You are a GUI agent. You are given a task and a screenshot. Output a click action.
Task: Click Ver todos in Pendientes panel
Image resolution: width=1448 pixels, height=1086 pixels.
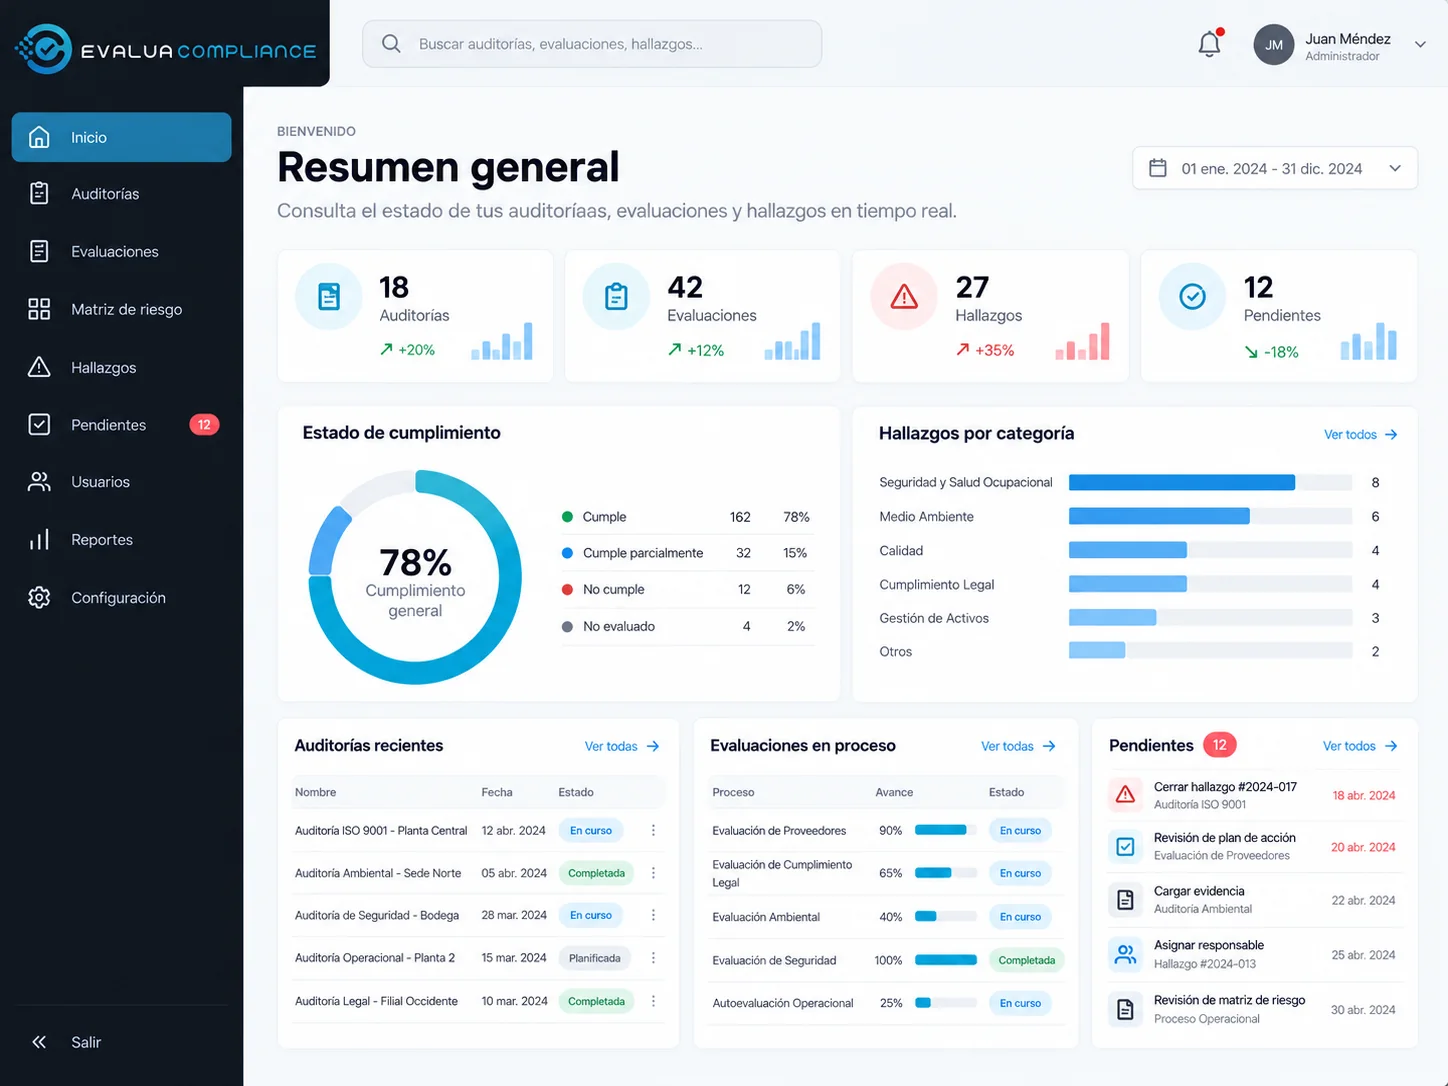coord(1360,747)
